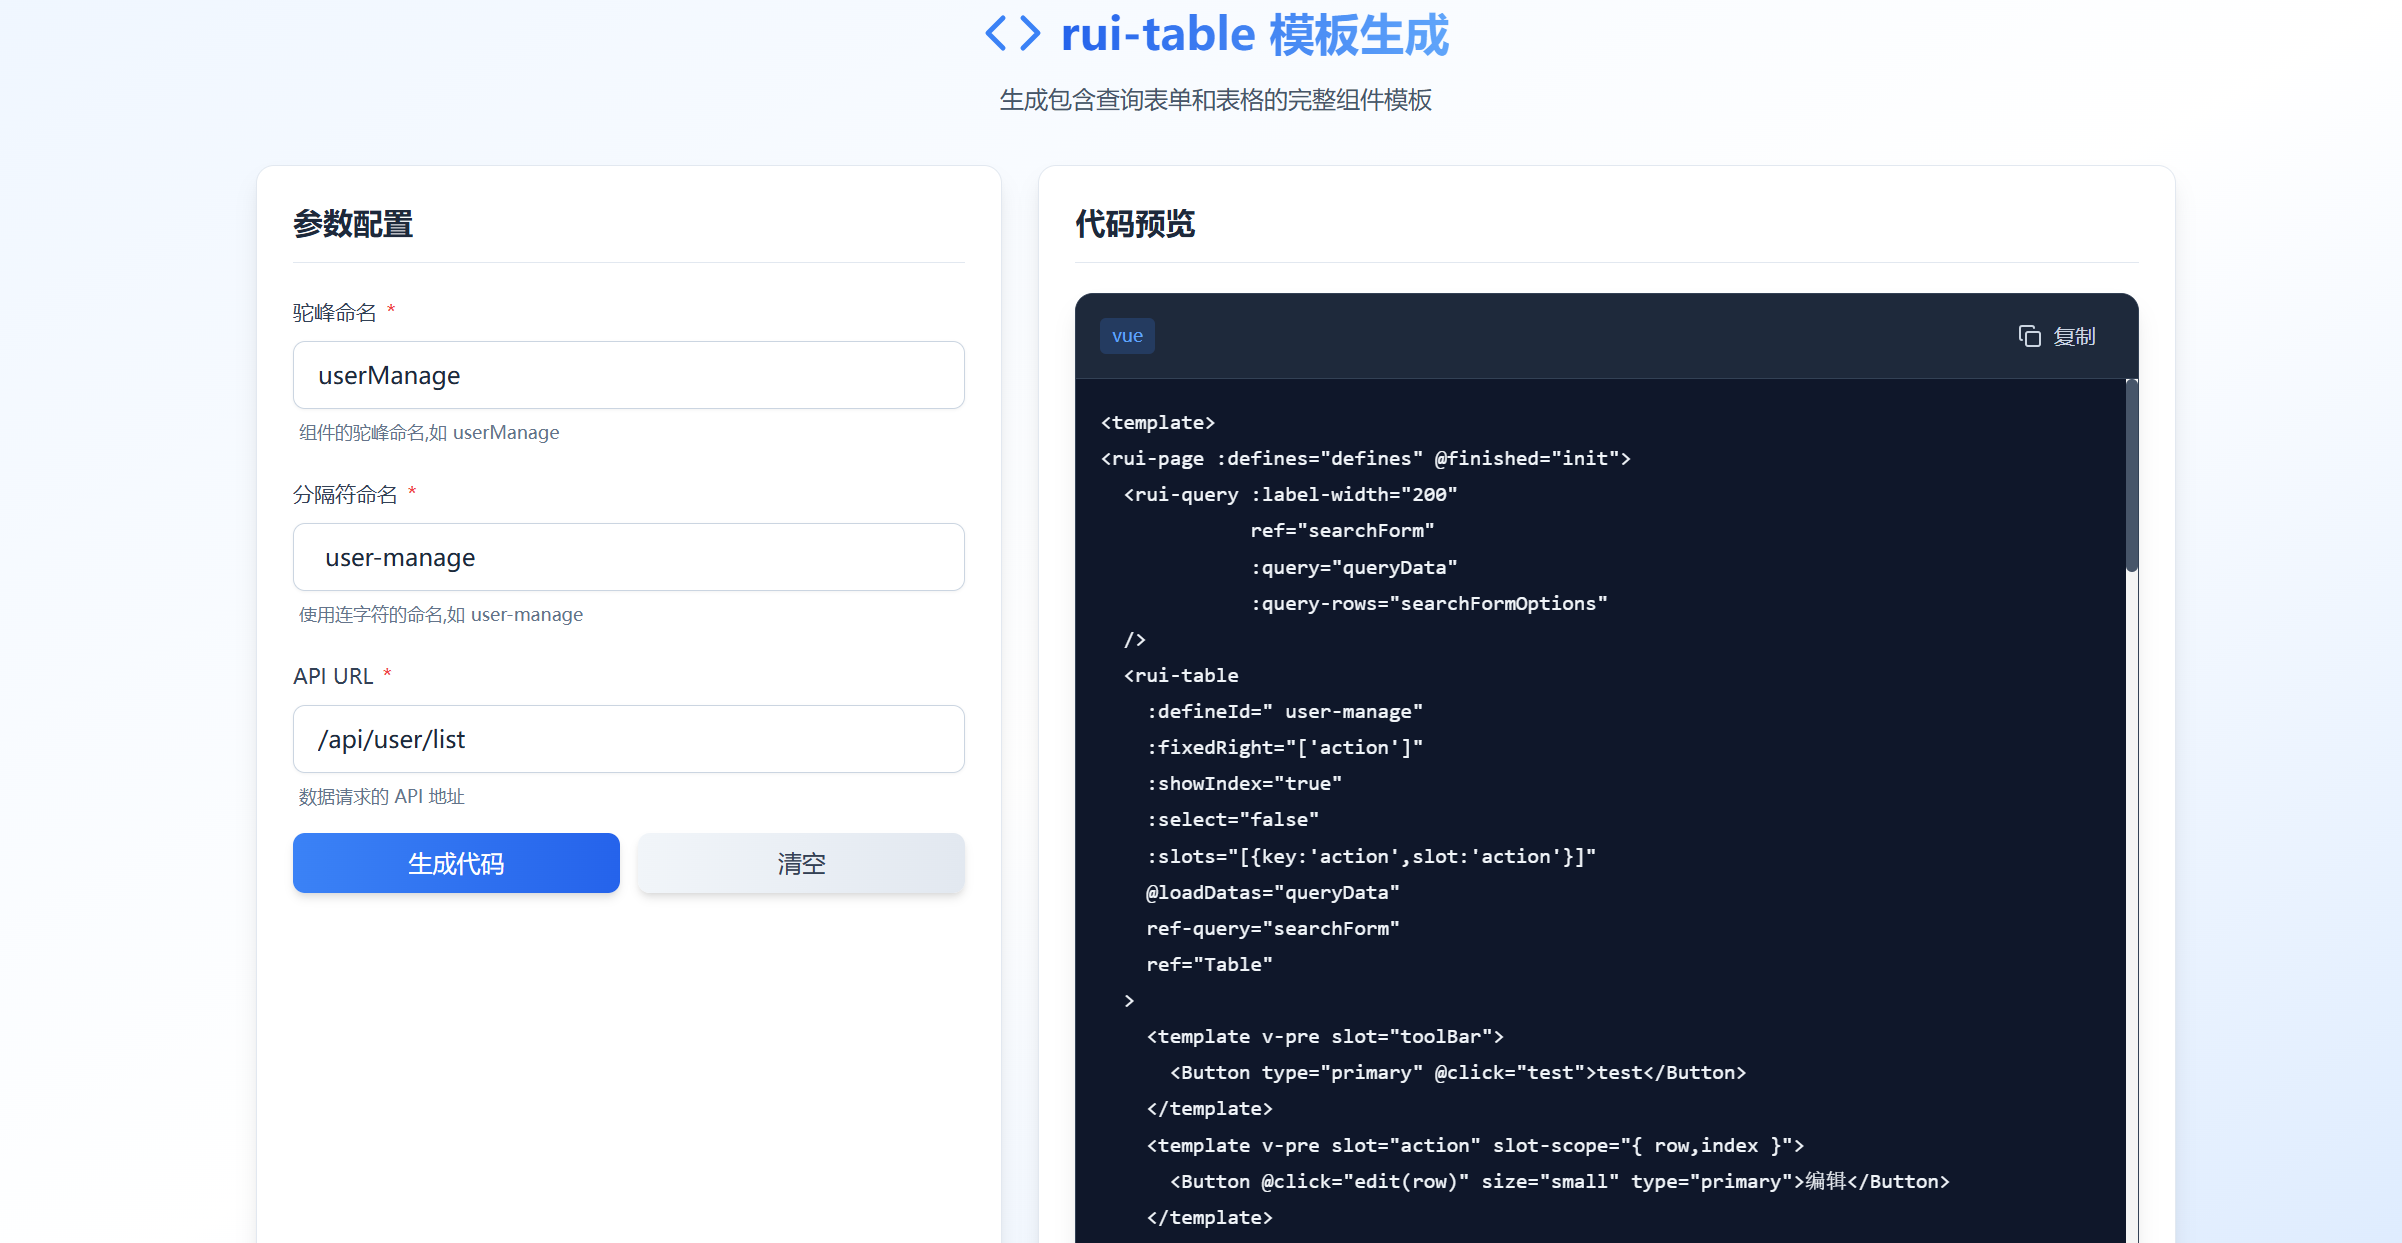Click the rui-table 模板生成 page title
2402x1243 pixels.
tap(1254, 34)
